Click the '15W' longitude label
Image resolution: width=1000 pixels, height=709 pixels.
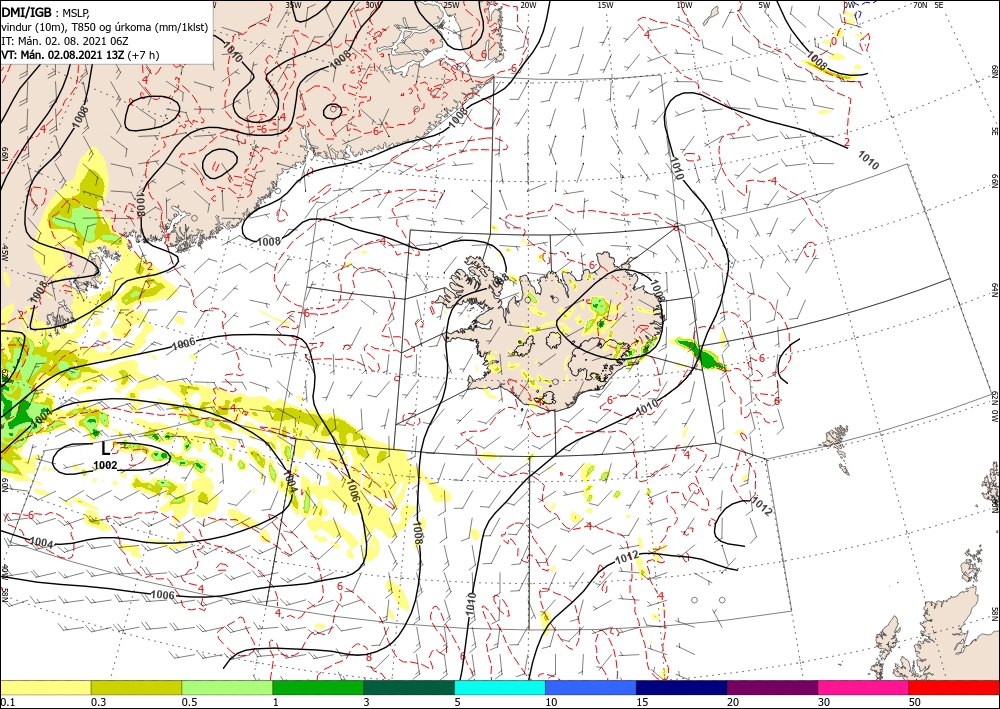pos(605,5)
